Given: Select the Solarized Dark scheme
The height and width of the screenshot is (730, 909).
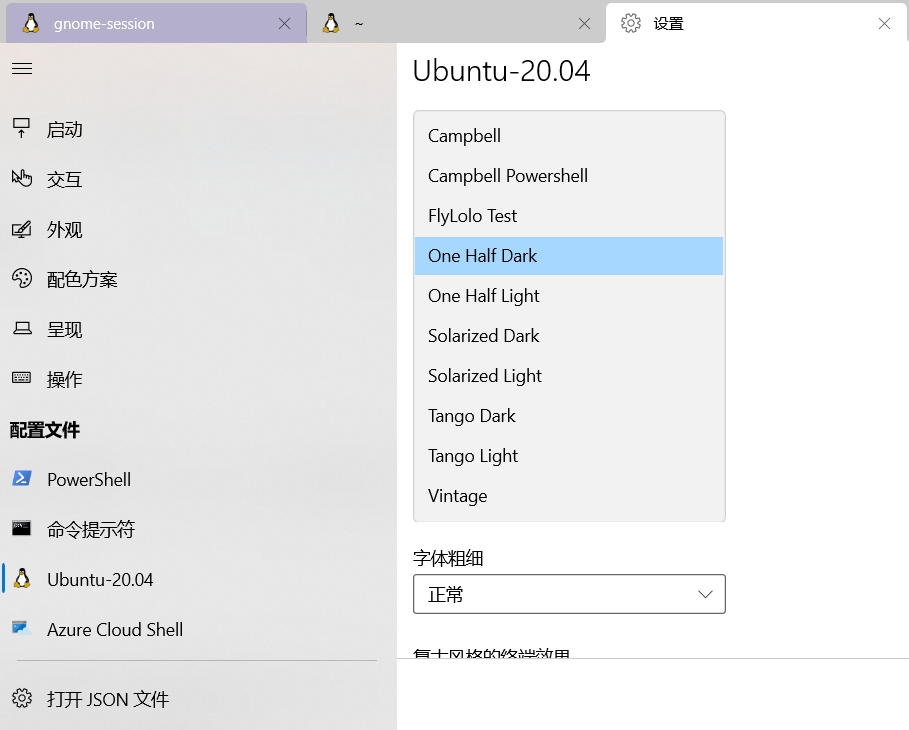Looking at the screenshot, I should point(483,335).
